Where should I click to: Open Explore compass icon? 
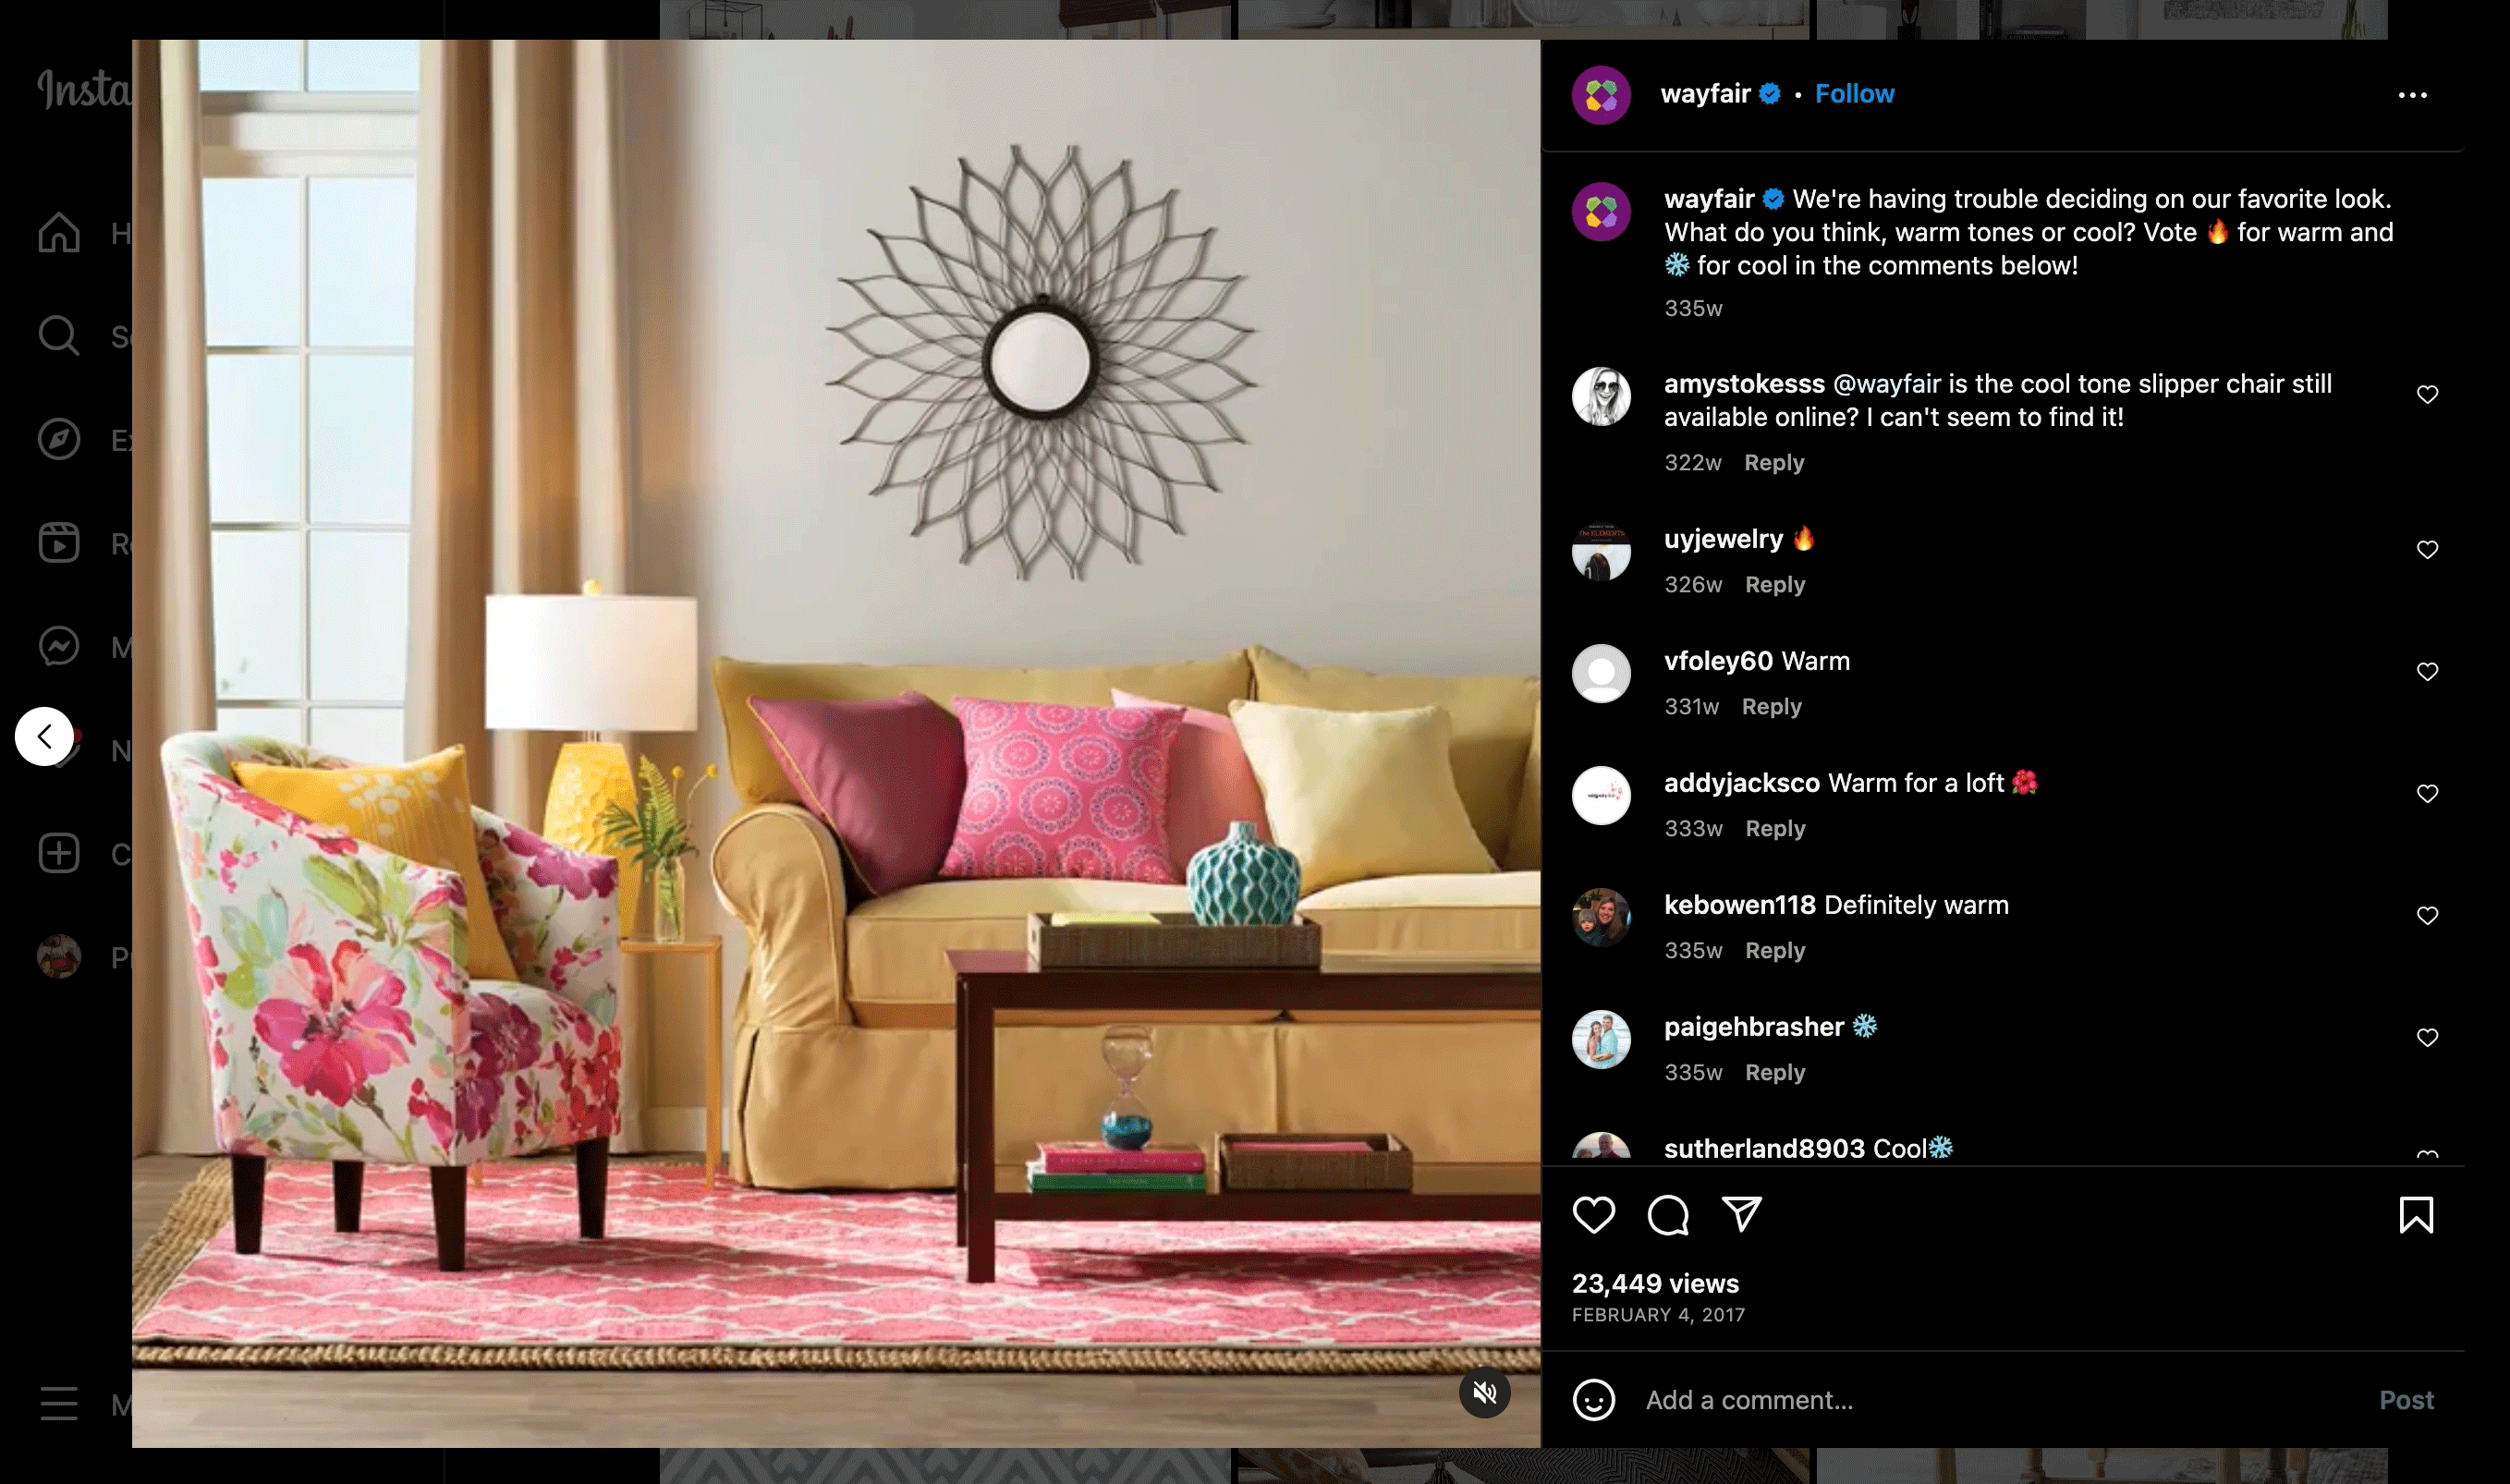click(59, 439)
